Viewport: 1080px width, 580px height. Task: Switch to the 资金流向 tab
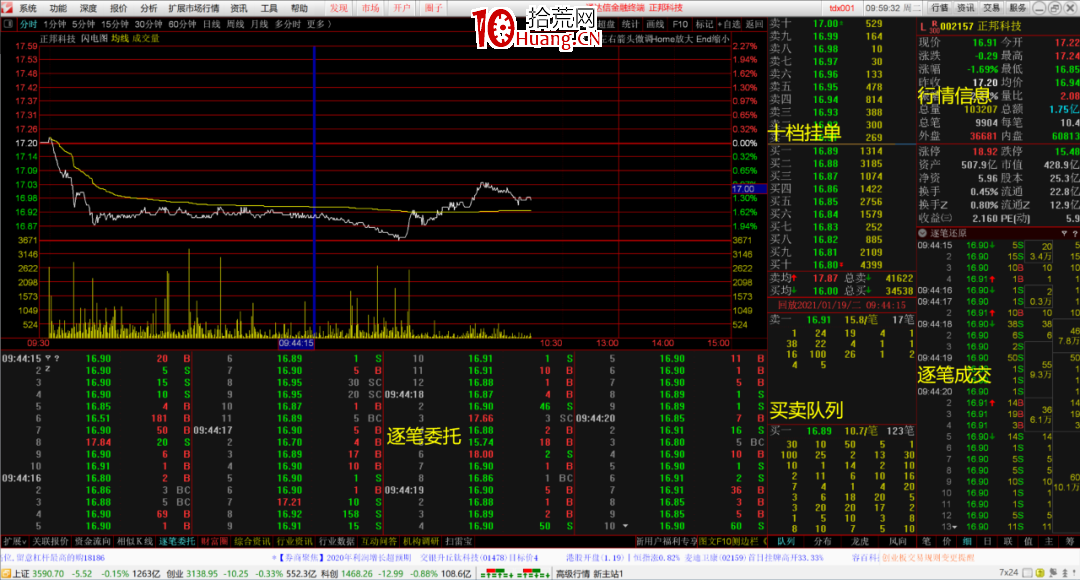92,542
